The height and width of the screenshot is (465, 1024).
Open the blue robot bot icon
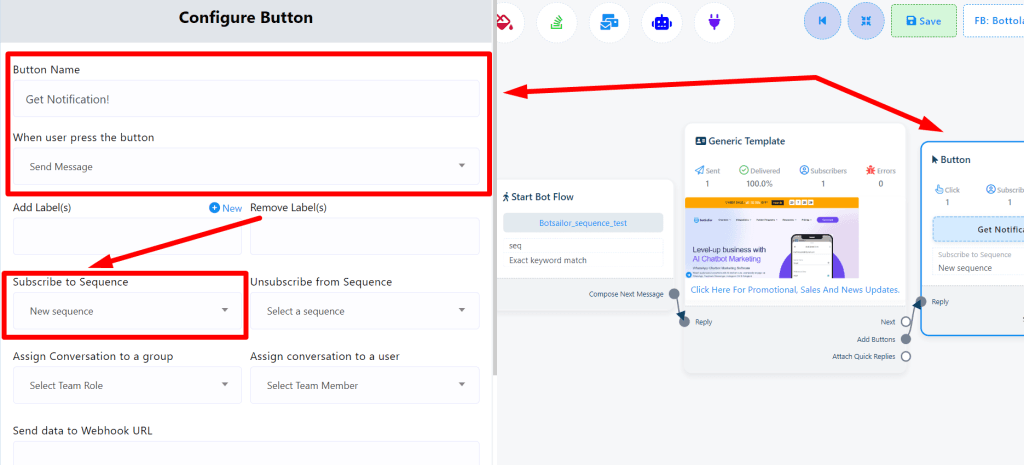tap(661, 22)
